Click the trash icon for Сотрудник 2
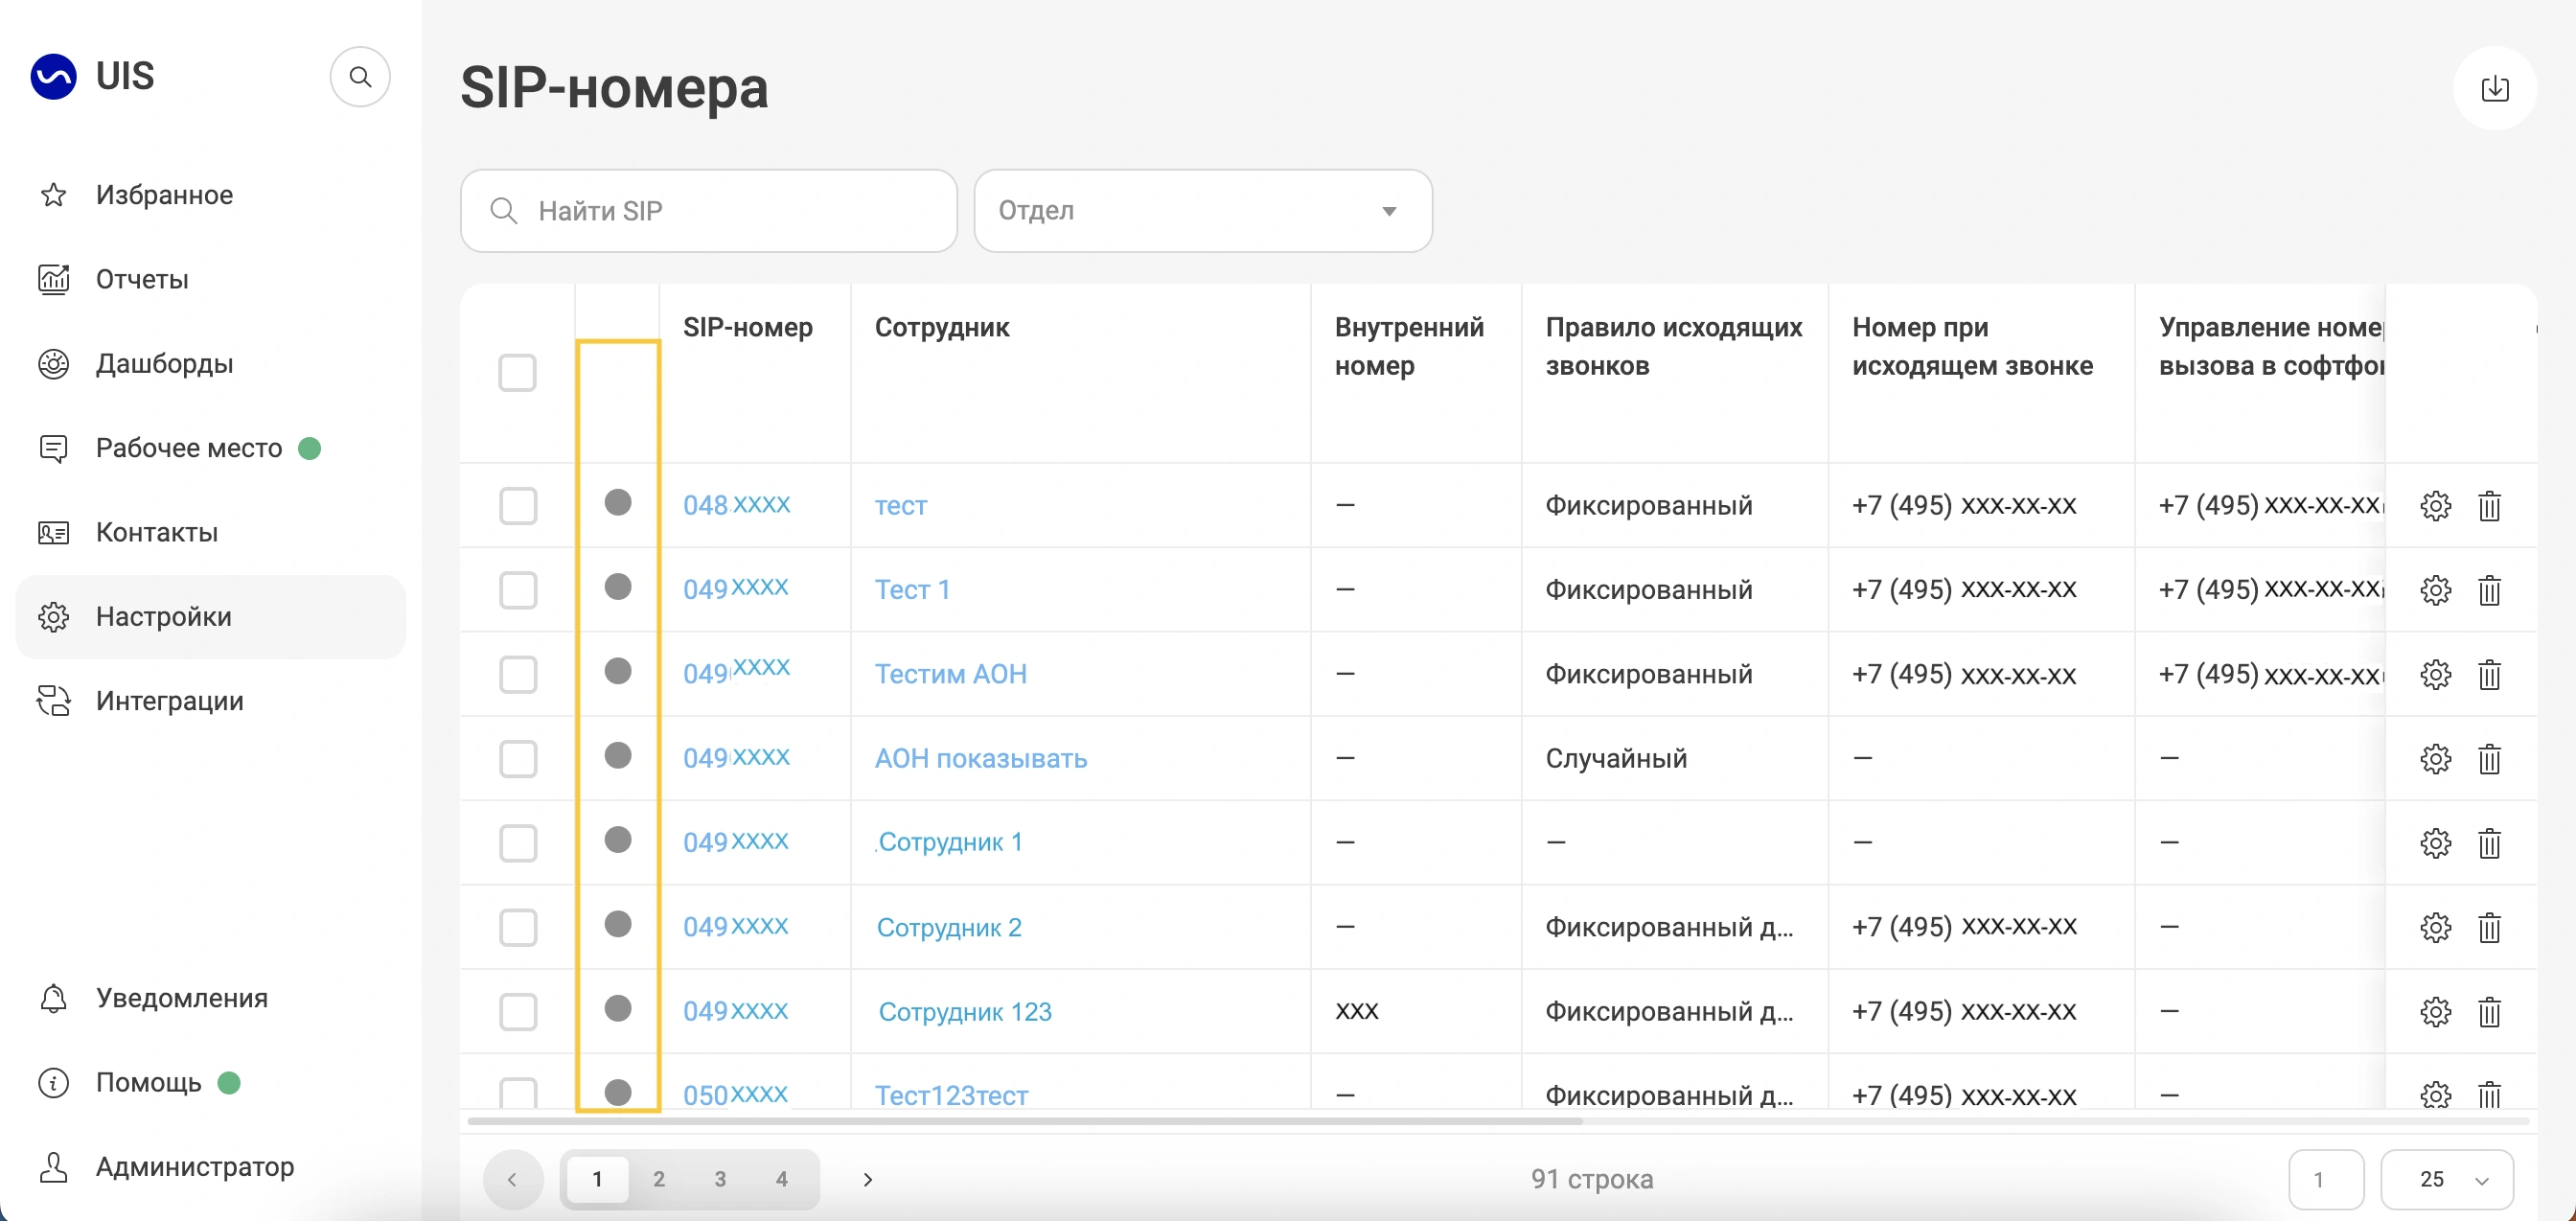 pyautogui.click(x=2489, y=928)
